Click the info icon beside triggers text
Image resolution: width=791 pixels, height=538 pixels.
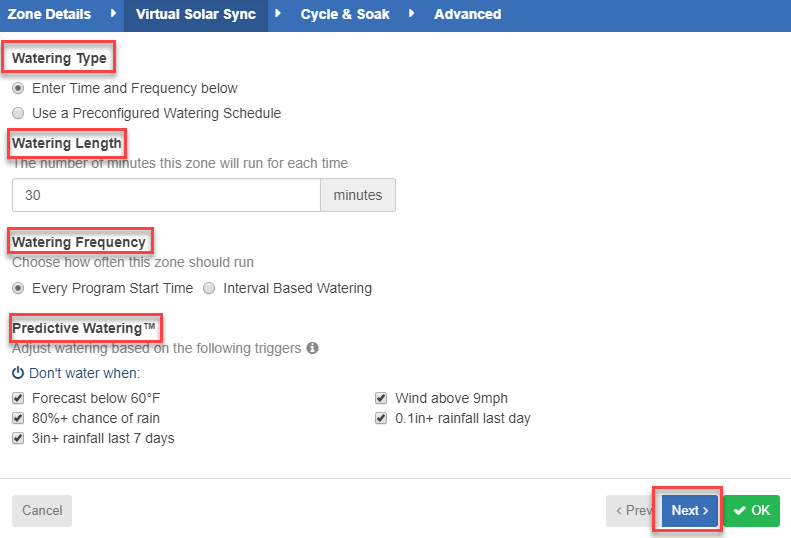313,348
